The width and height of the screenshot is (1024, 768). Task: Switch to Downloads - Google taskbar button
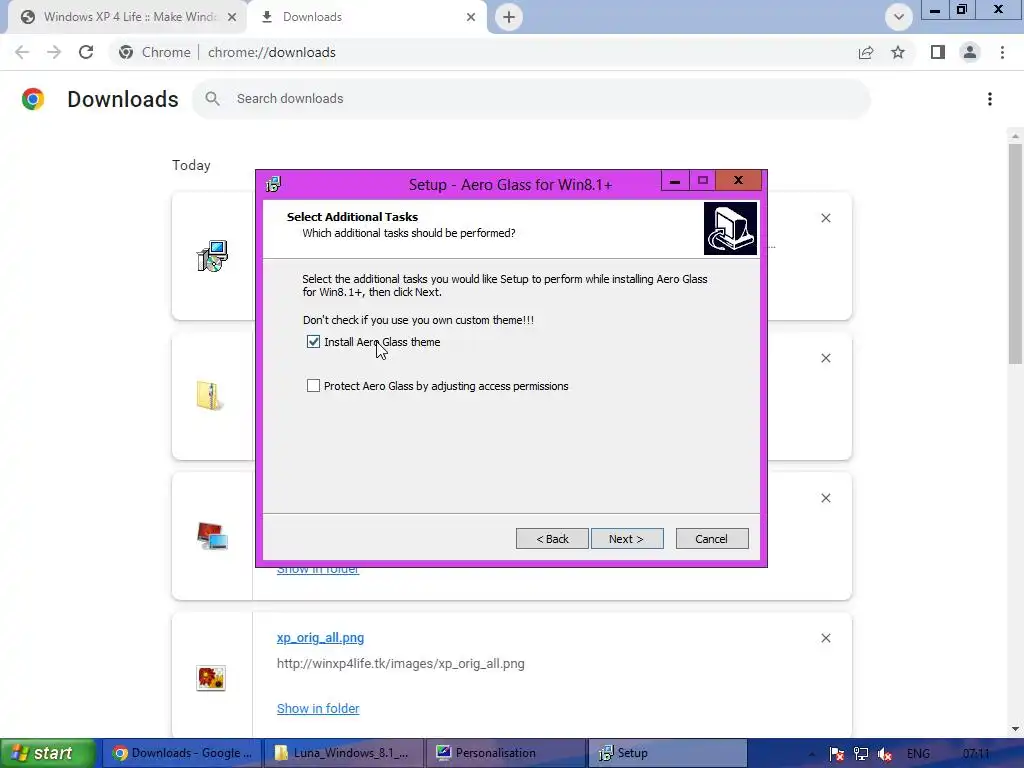click(182, 753)
